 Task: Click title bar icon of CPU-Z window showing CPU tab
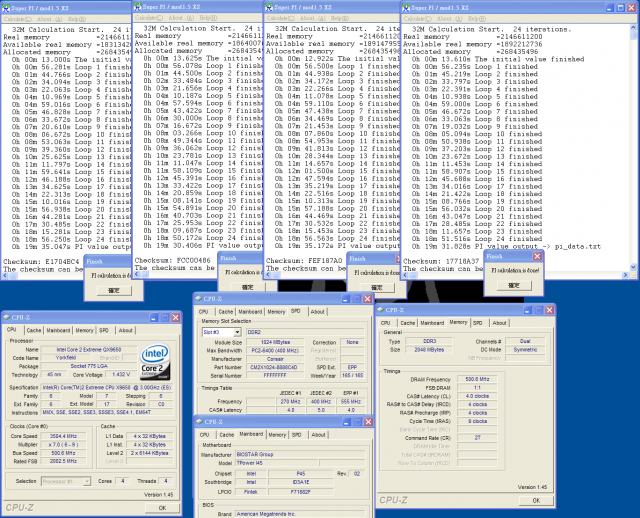coord(7,317)
